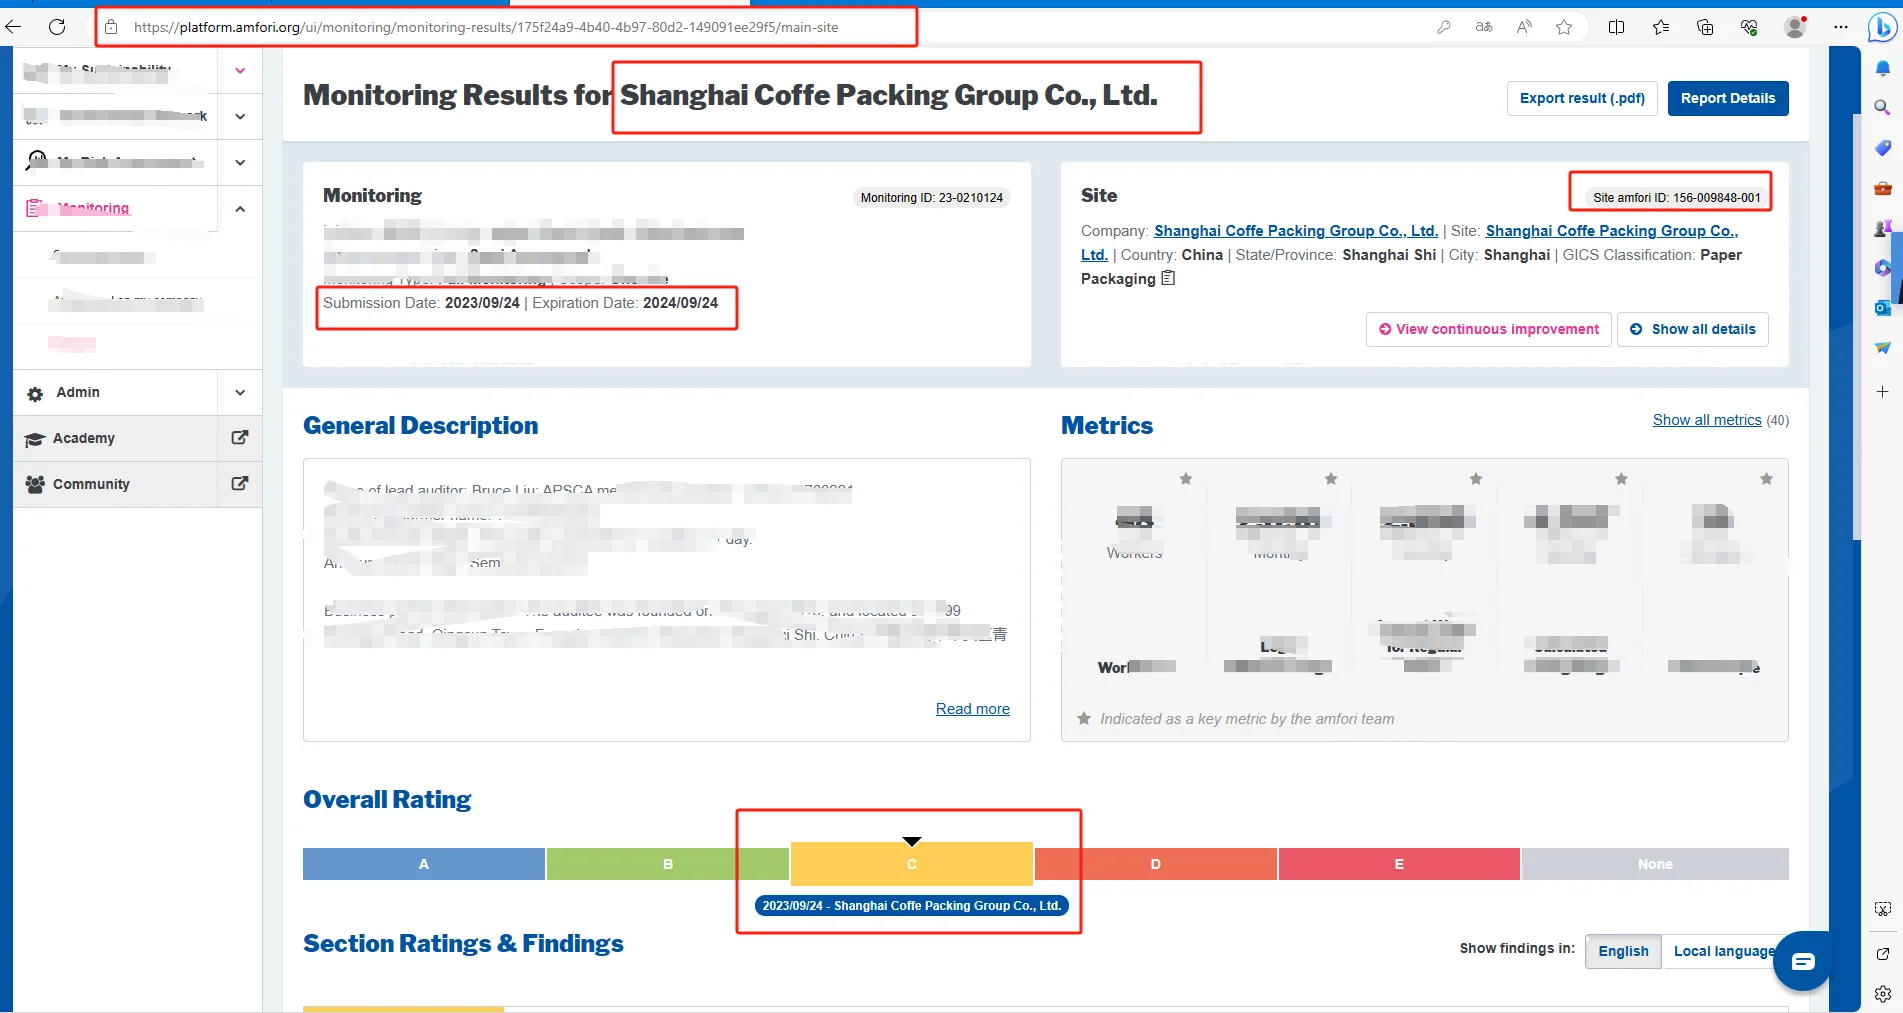
Task: Click the 2023/09/24 rating label pill
Action: [911, 906]
